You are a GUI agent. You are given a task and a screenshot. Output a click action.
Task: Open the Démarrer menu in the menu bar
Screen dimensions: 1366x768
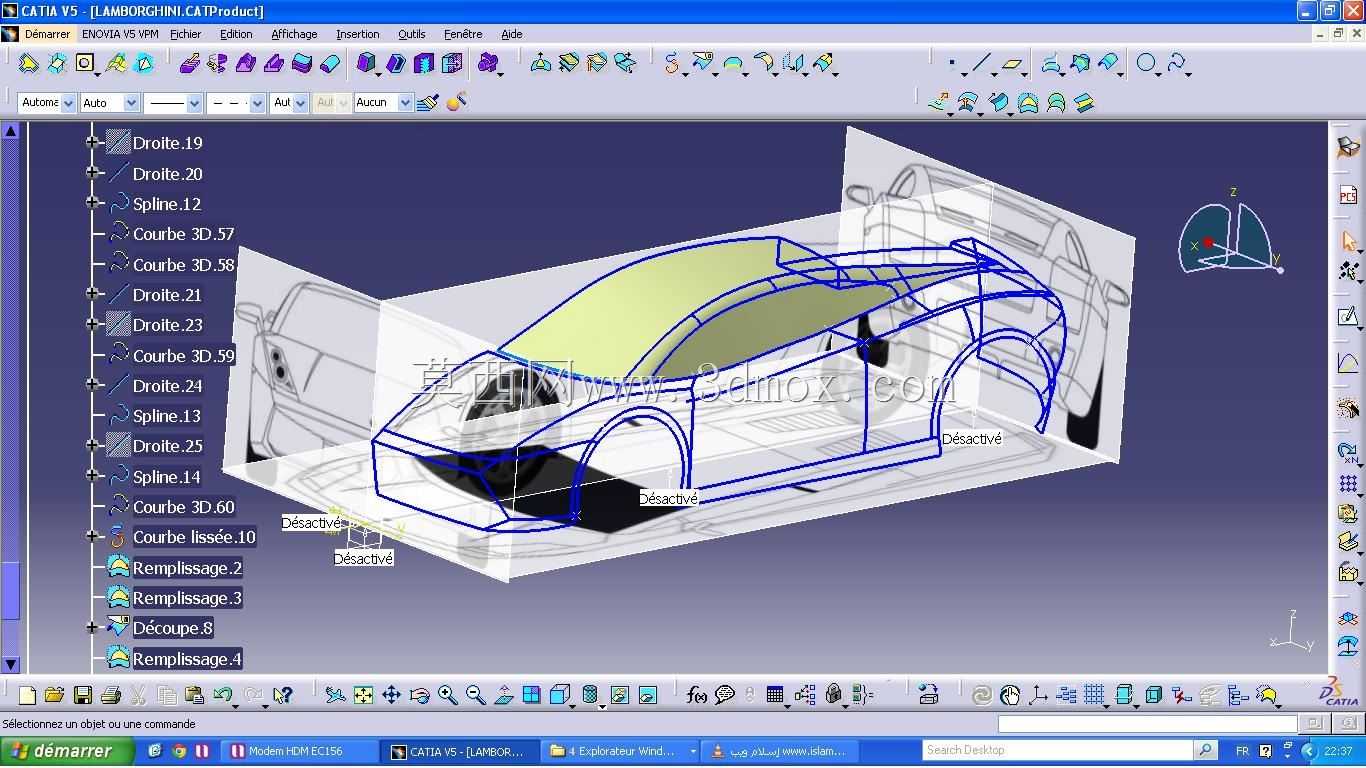pos(47,34)
